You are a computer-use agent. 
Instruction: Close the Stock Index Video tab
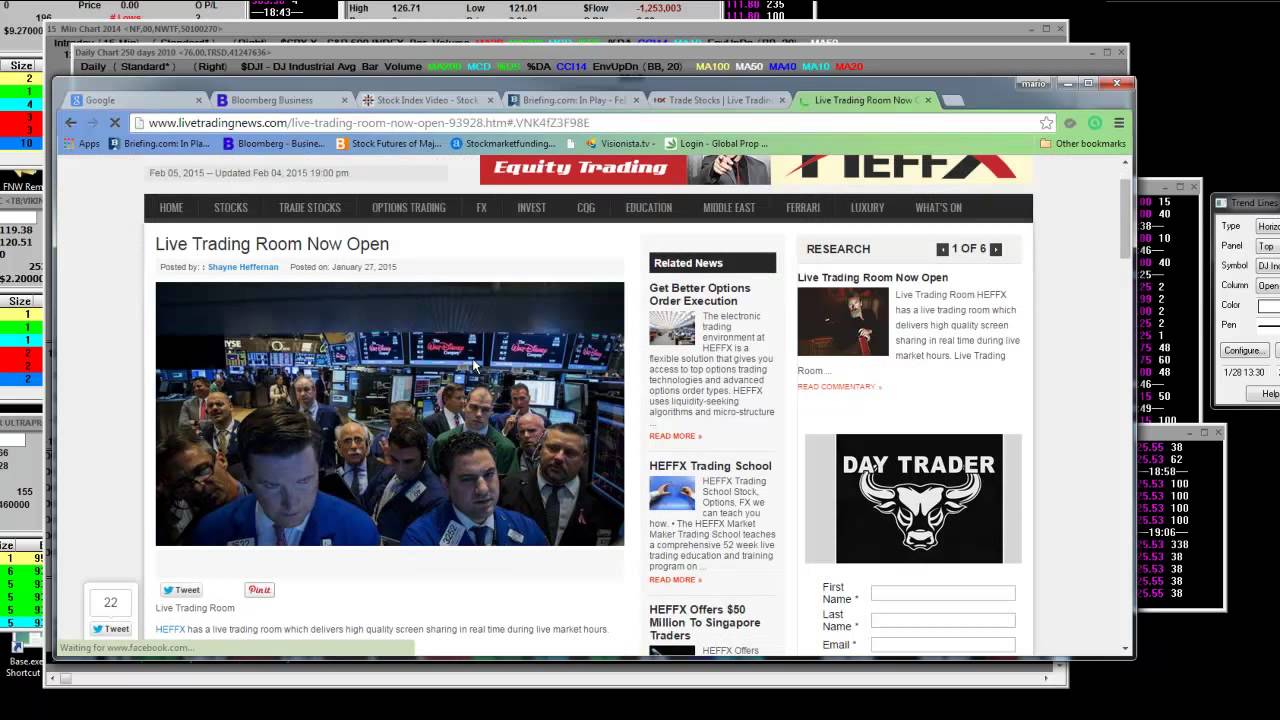(x=491, y=100)
